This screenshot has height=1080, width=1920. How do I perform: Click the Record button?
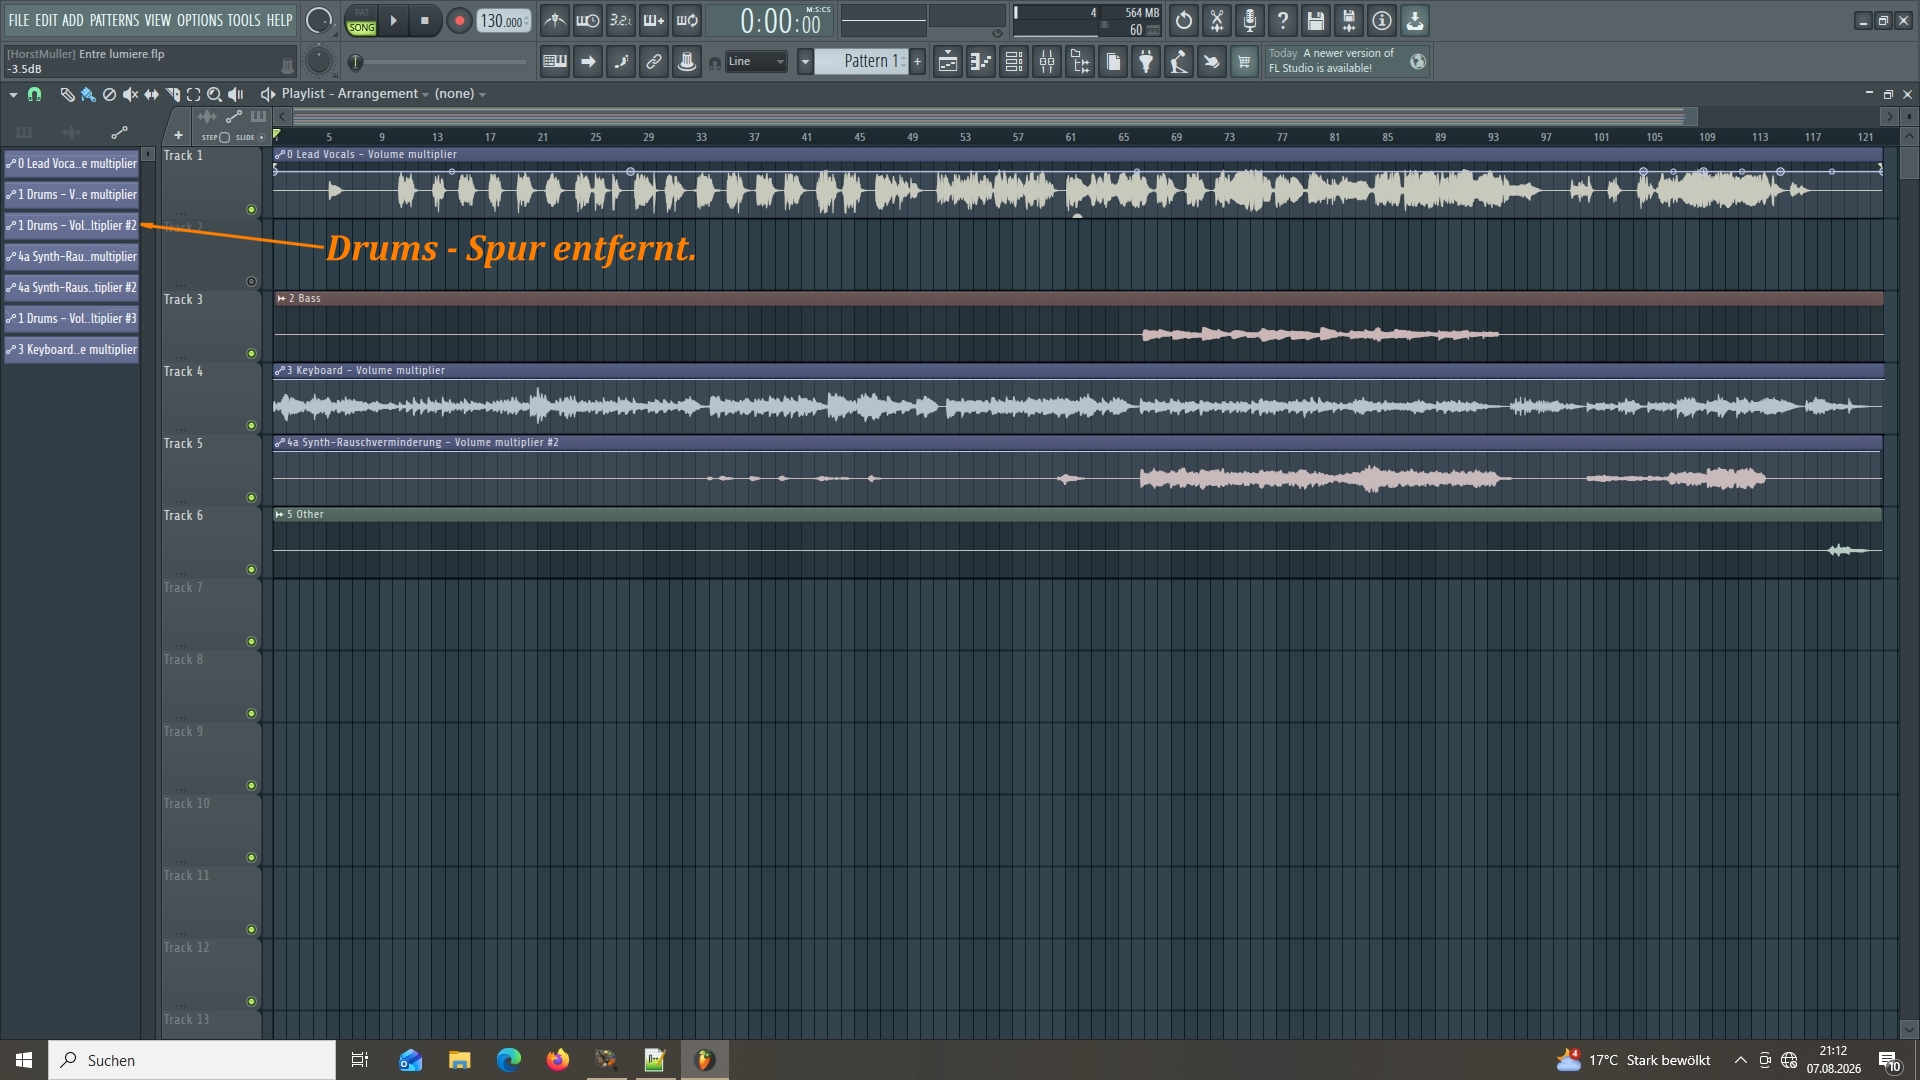[x=459, y=21]
